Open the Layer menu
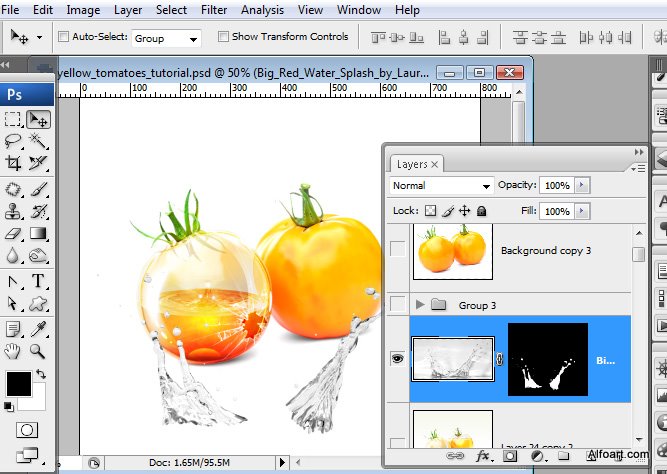The image size is (667, 474). tap(128, 10)
